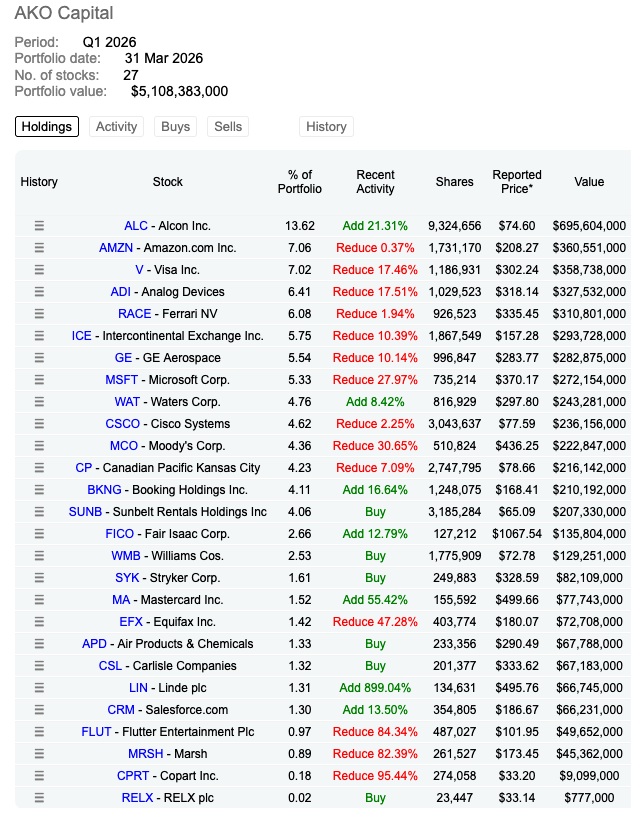
Task: Open history icon for Amazon.com Inc. row
Action: coord(39,248)
